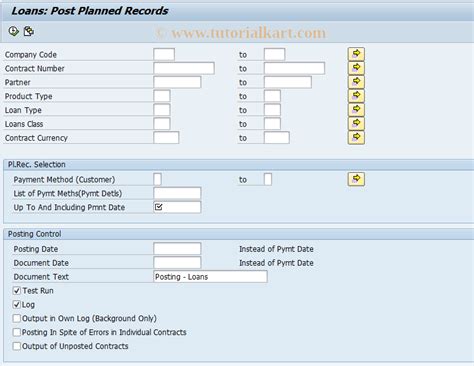Screen dimensions: 474x366
Task: Click the Get Variant toolbar icon
Action: click(29, 31)
